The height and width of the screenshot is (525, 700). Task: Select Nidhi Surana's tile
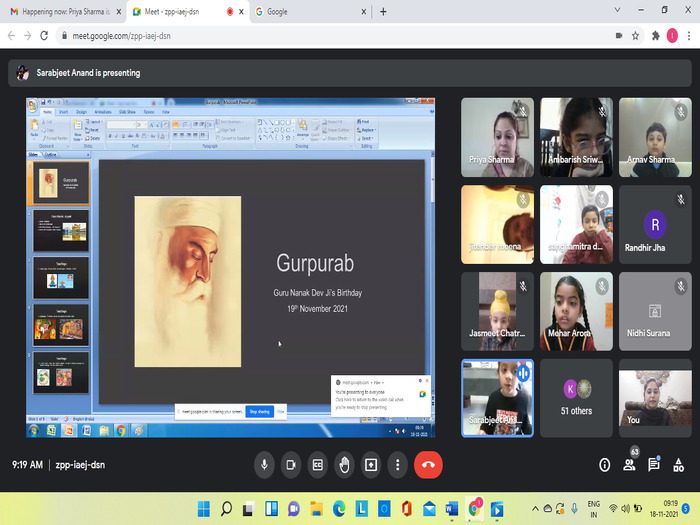(x=655, y=311)
